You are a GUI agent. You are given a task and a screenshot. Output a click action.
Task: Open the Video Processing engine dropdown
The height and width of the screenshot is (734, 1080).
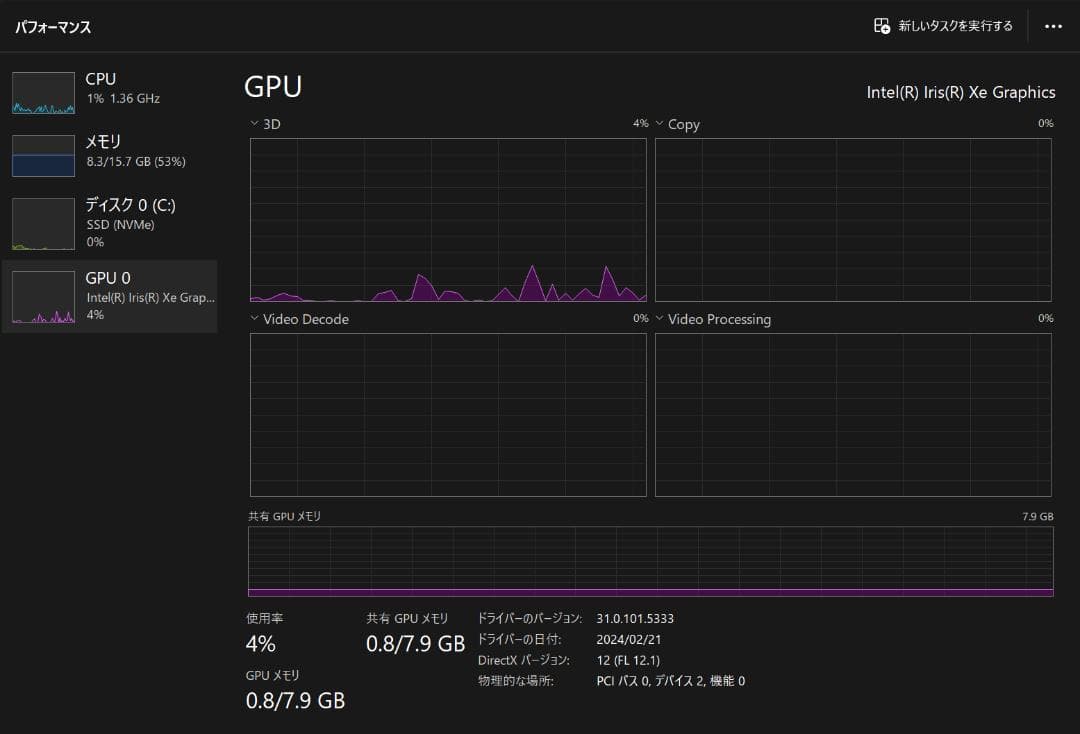point(660,319)
